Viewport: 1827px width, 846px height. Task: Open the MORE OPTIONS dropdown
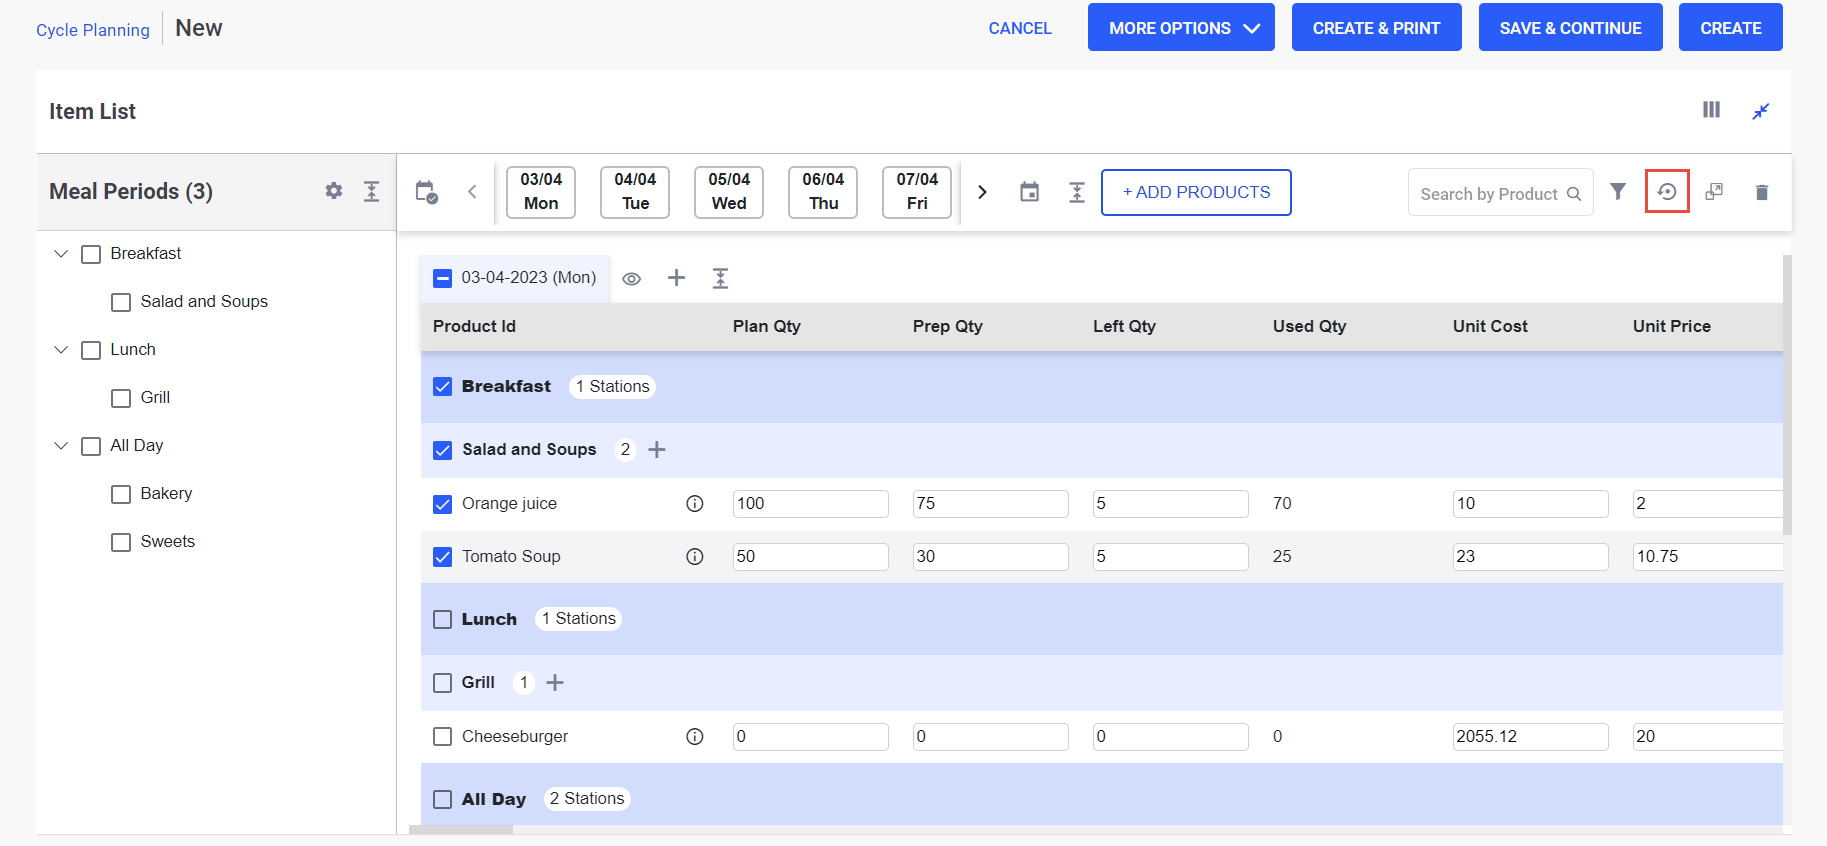tap(1181, 27)
